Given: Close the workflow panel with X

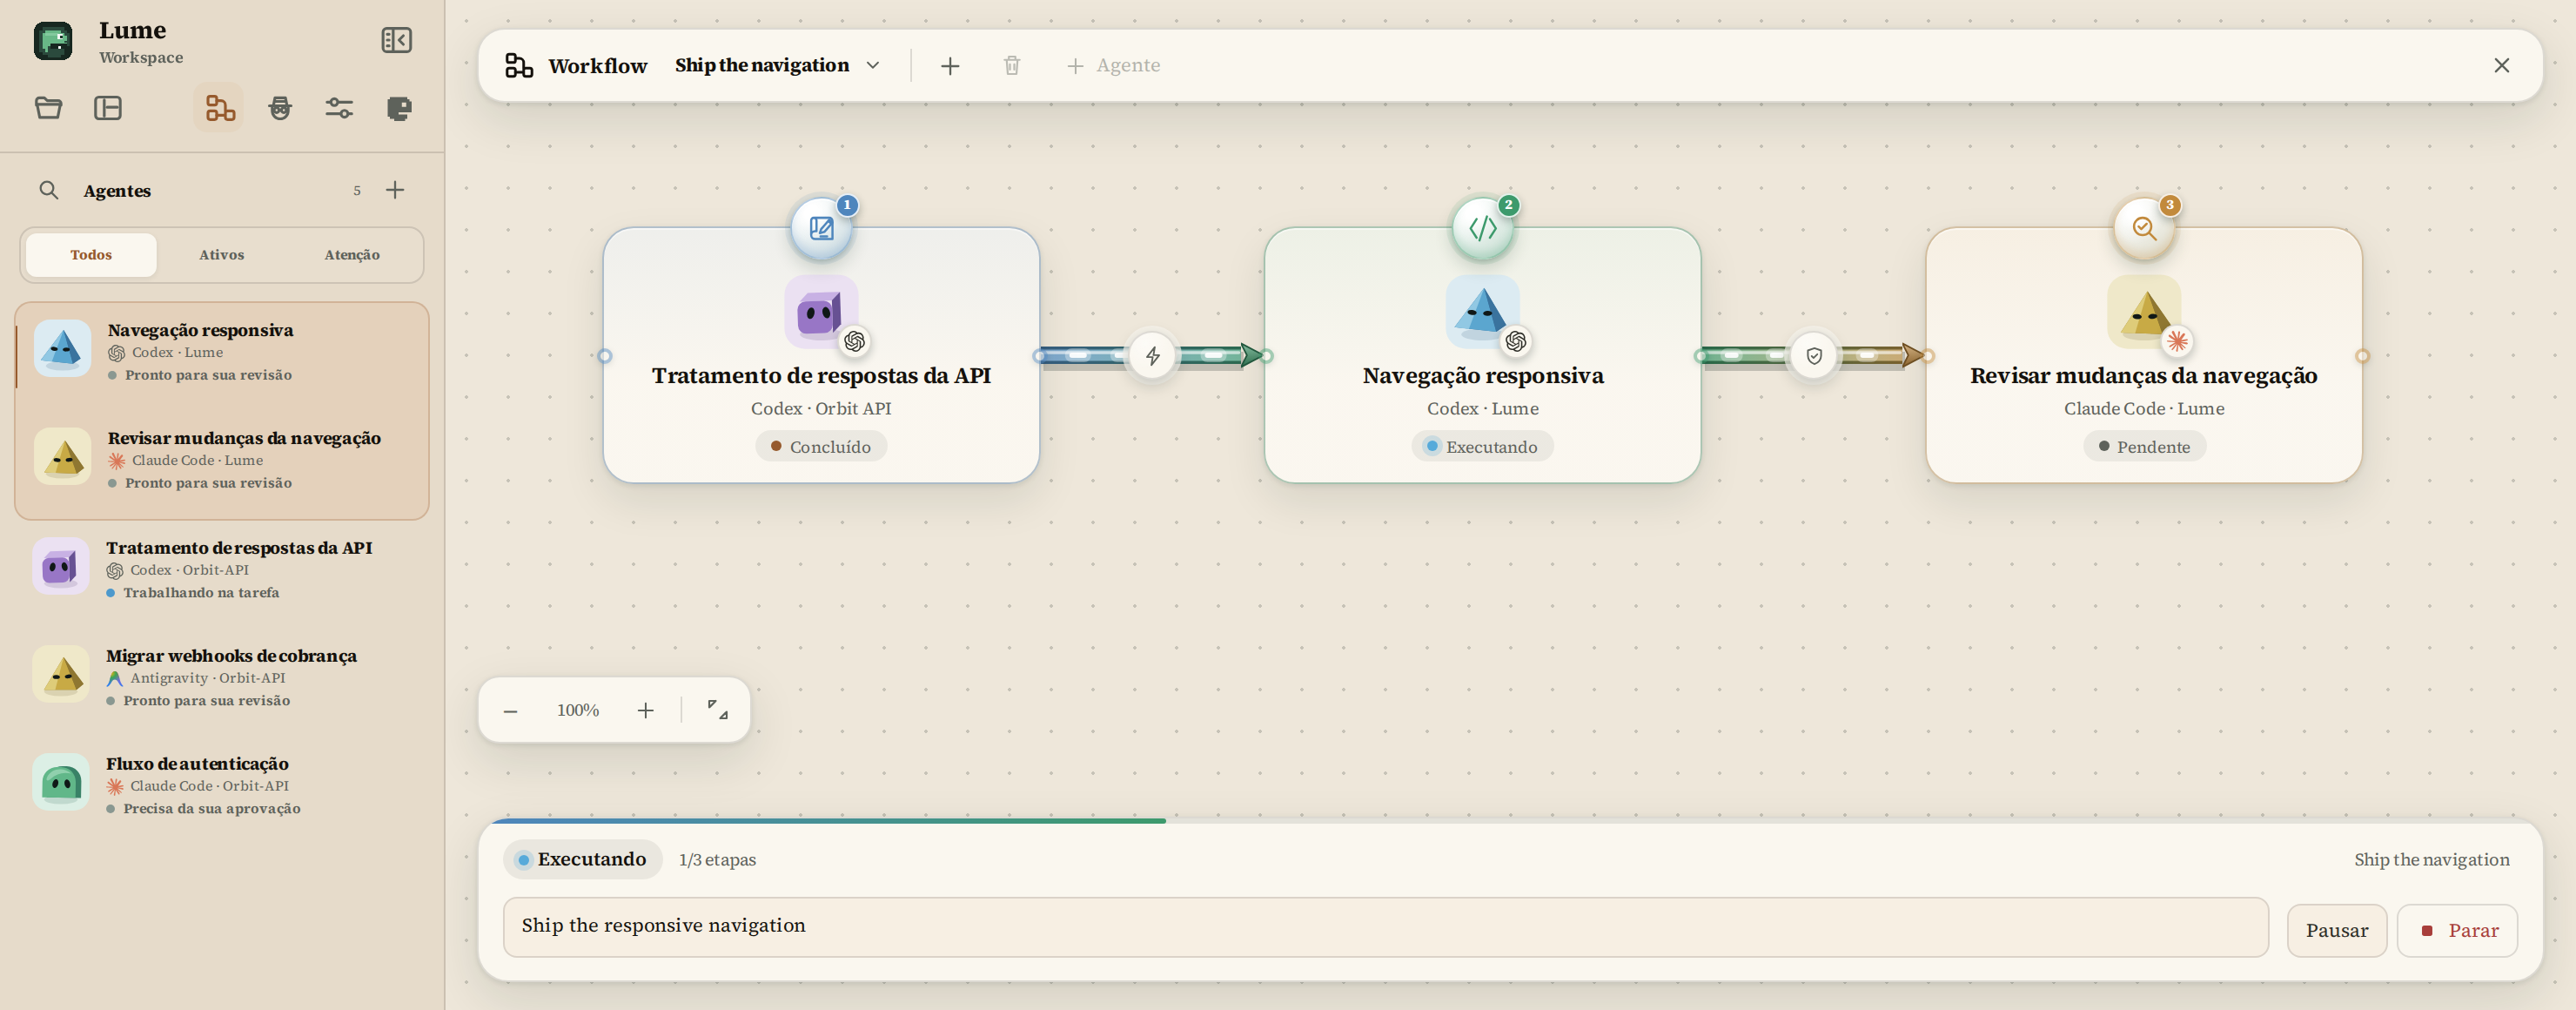Looking at the screenshot, I should pos(2501,66).
